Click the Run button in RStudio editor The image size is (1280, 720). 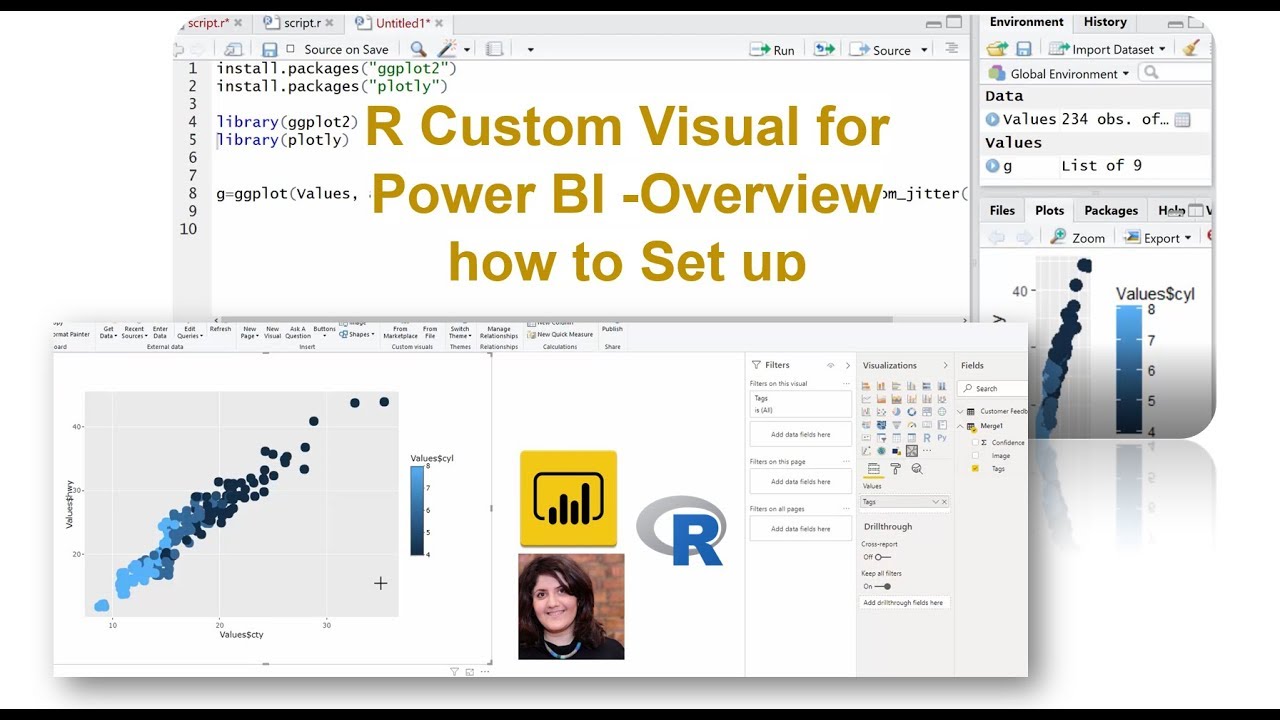(x=773, y=50)
